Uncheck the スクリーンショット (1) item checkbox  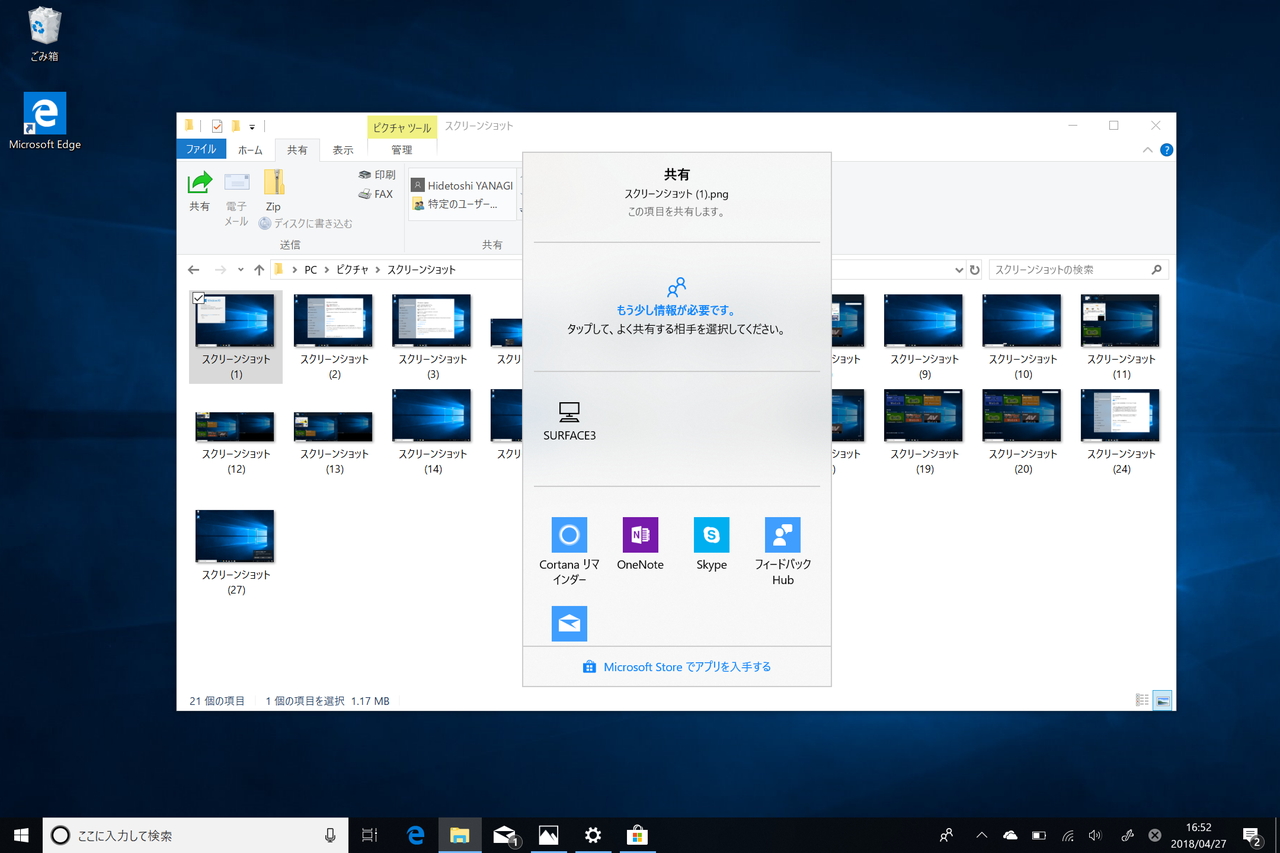(198, 299)
